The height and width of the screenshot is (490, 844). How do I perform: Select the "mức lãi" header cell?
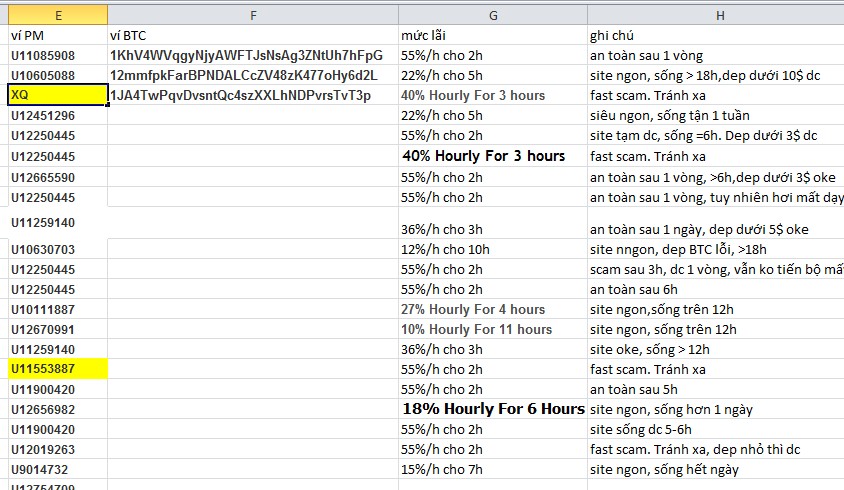point(492,35)
